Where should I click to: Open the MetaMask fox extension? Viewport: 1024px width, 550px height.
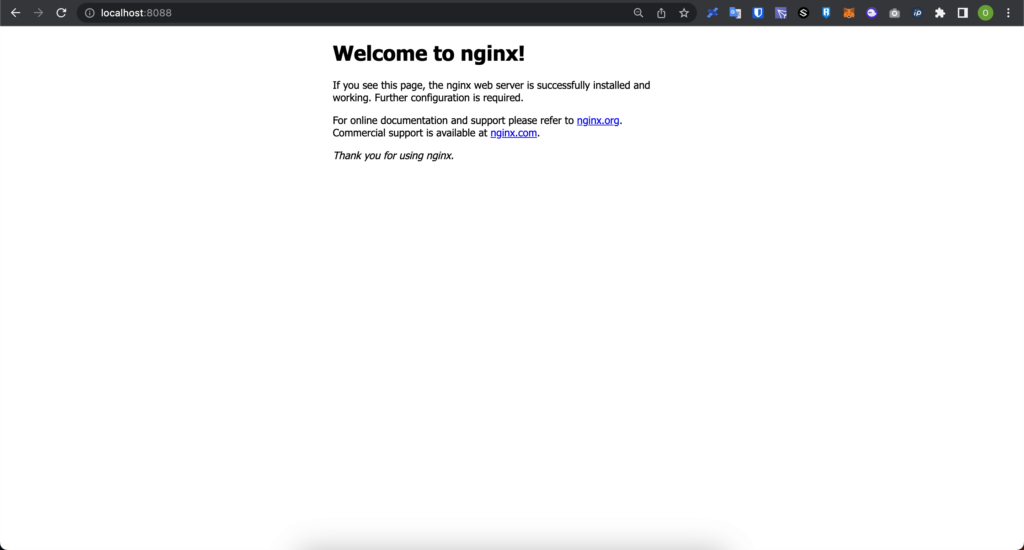849,13
